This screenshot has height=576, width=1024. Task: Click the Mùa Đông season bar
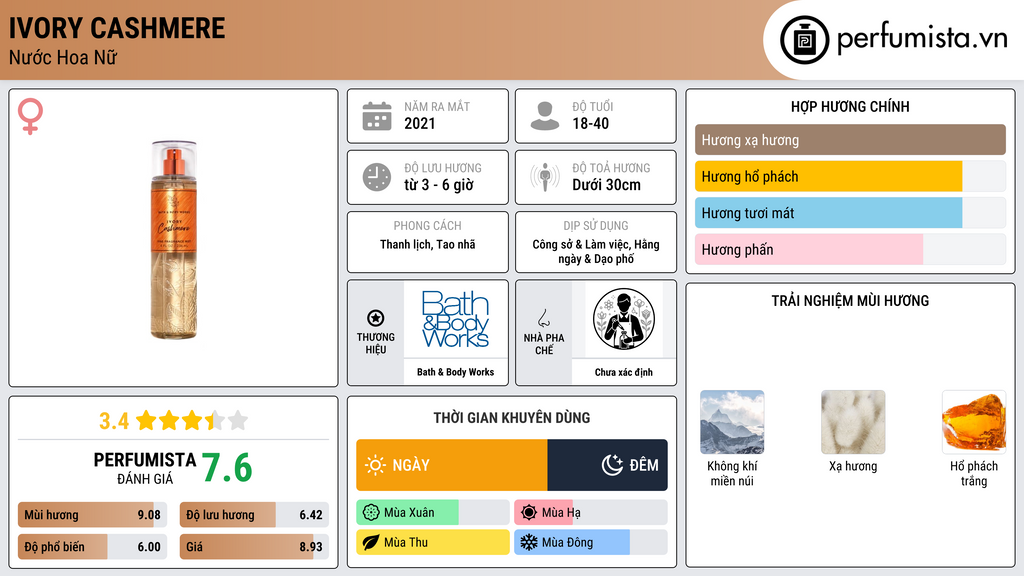590,542
